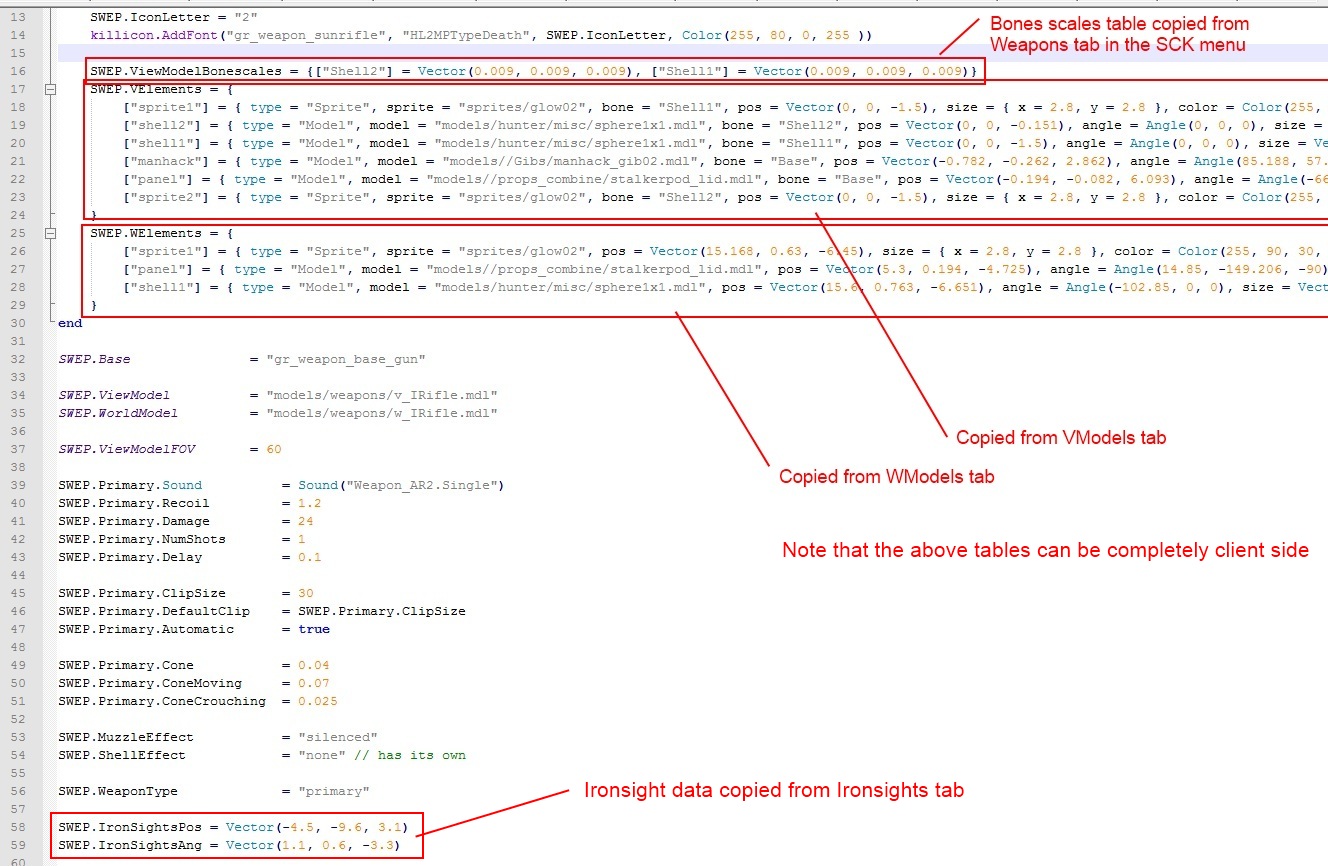Click the ClipSize value 30

[x=306, y=594]
